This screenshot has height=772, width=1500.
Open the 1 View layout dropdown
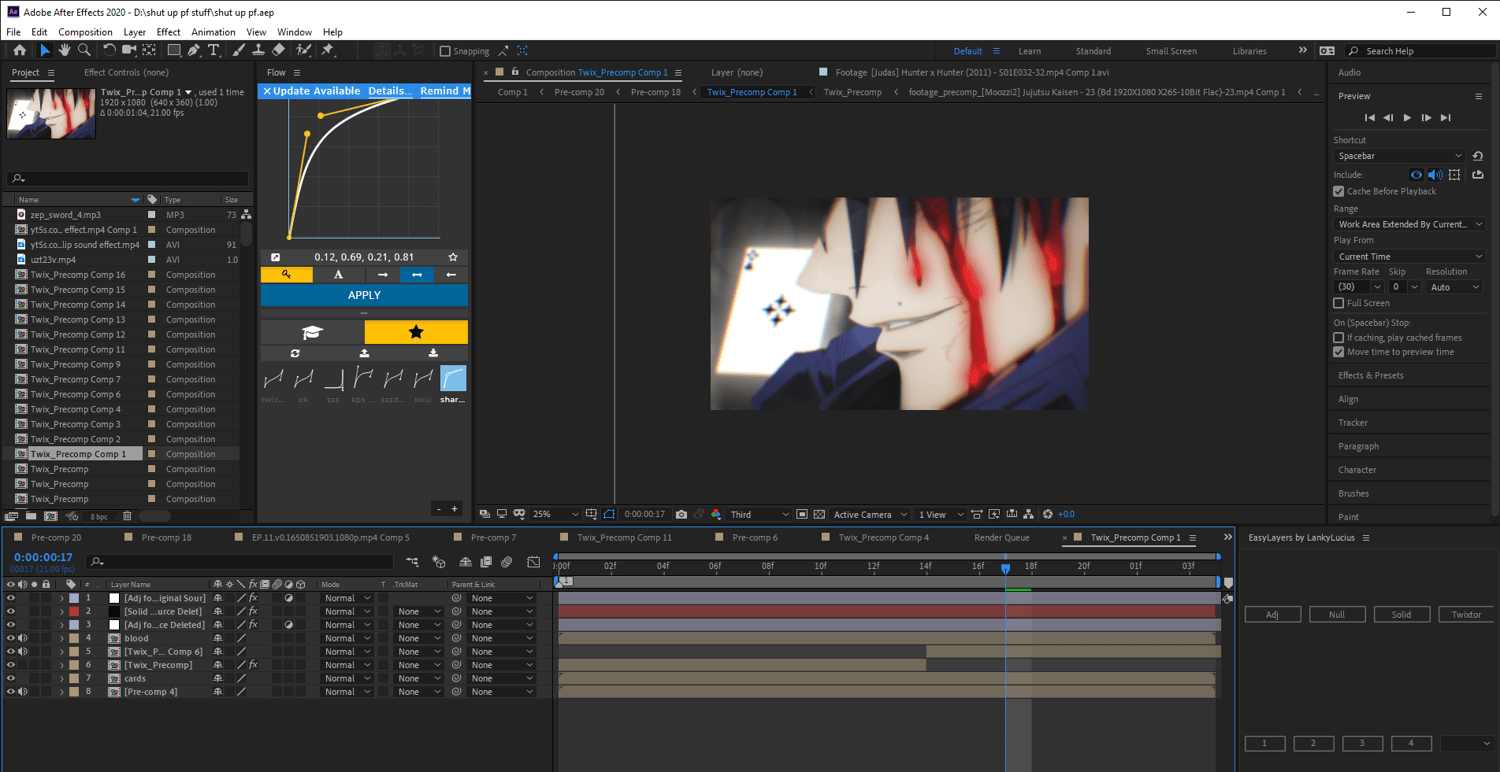[x=940, y=514]
